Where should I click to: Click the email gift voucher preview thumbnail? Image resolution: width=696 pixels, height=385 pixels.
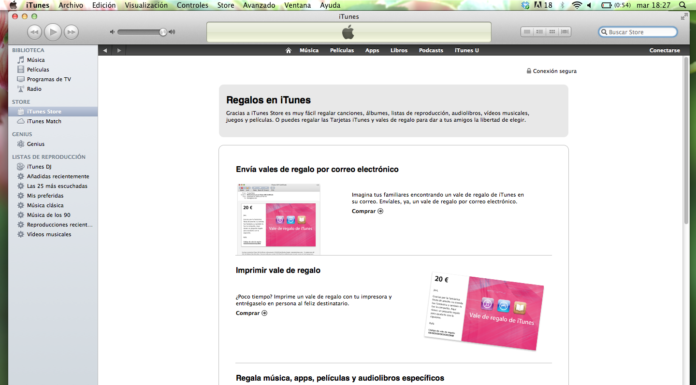[x=279, y=219]
